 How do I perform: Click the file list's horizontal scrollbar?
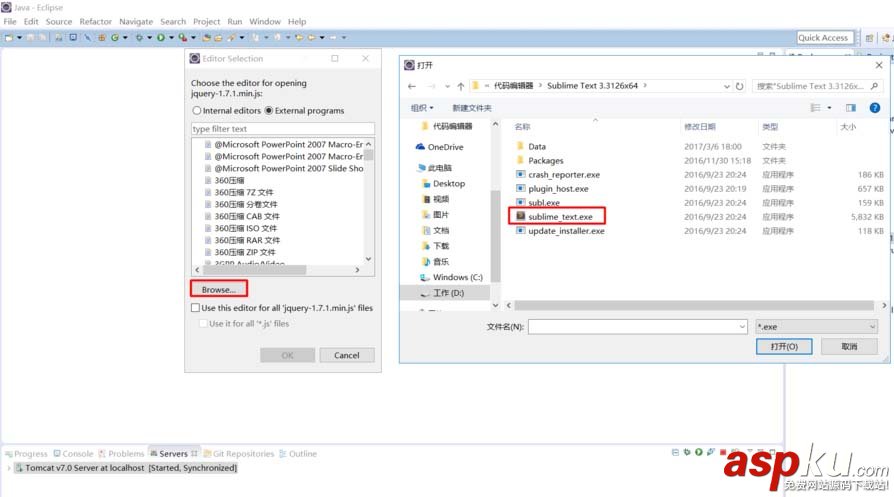point(694,305)
